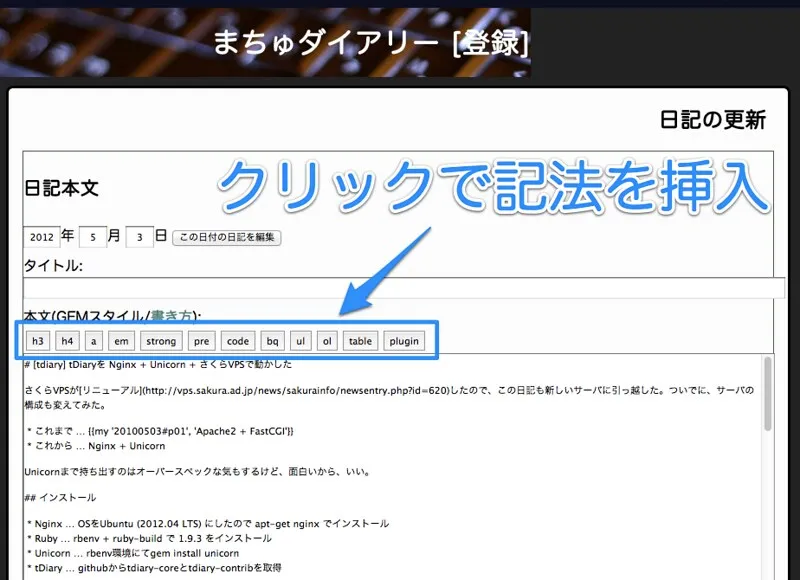Click the この日付の日記を編集 button
The width and height of the screenshot is (800, 580).
pos(227,237)
